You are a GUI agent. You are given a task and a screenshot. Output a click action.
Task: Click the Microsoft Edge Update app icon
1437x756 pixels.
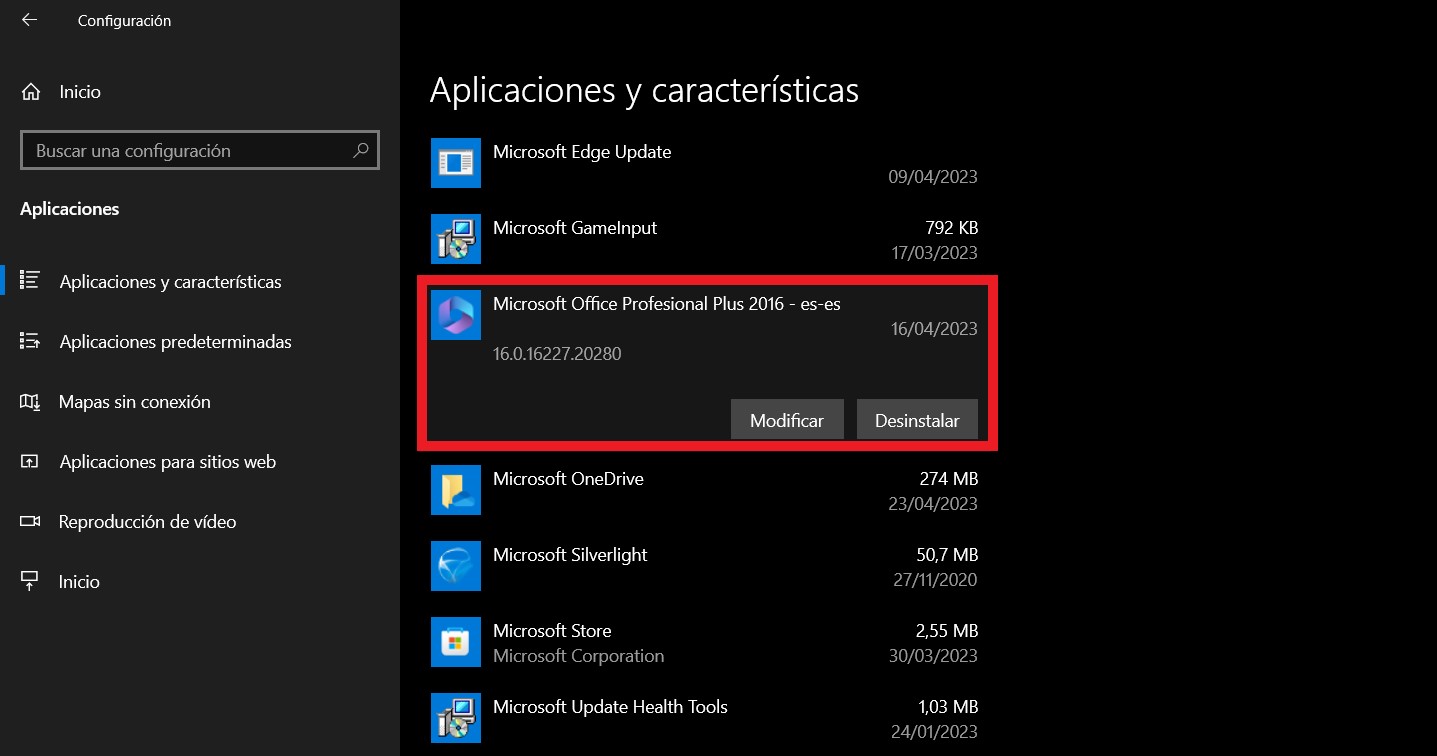pyautogui.click(x=456, y=162)
